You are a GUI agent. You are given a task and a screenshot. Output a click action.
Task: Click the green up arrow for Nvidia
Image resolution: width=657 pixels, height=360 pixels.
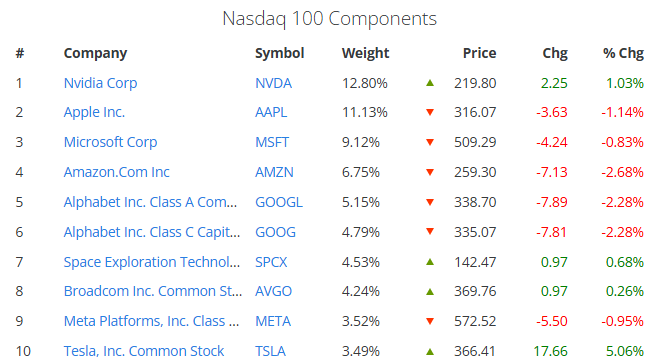pyautogui.click(x=429, y=83)
